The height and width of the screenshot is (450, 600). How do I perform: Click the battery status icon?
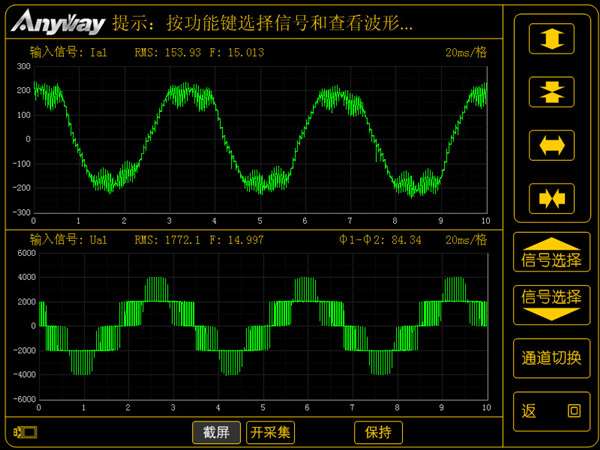pyautogui.click(x=25, y=432)
